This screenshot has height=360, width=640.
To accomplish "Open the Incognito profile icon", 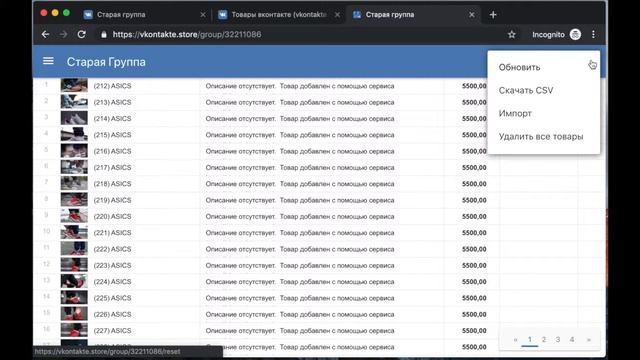I will [x=576, y=35].
